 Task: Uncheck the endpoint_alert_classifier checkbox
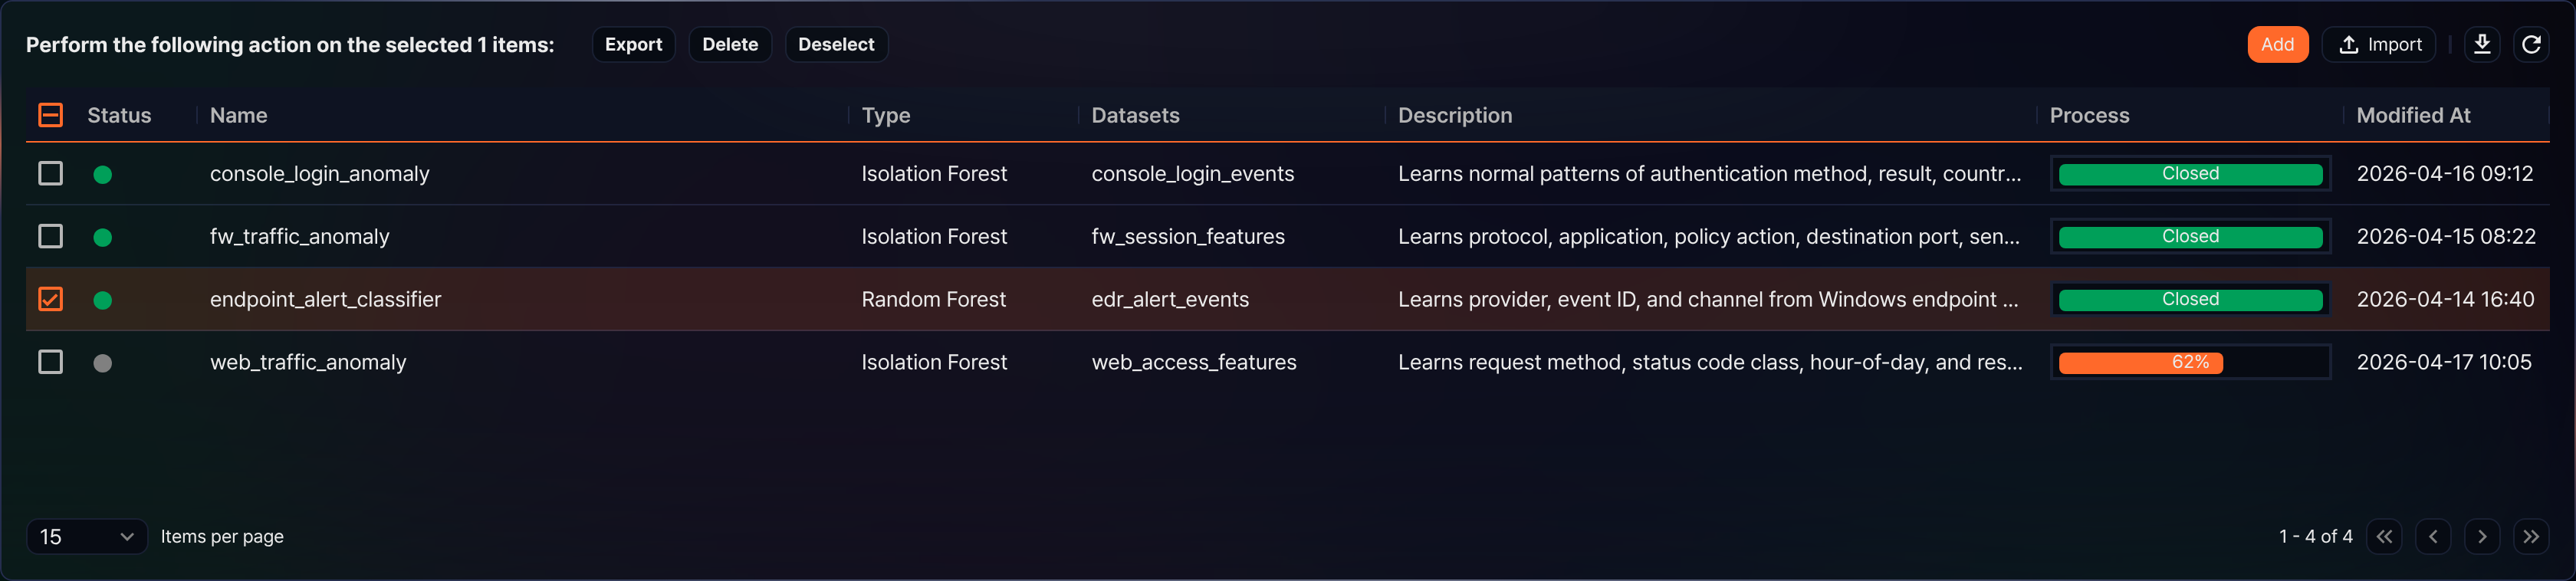click(x=50, y=299)
